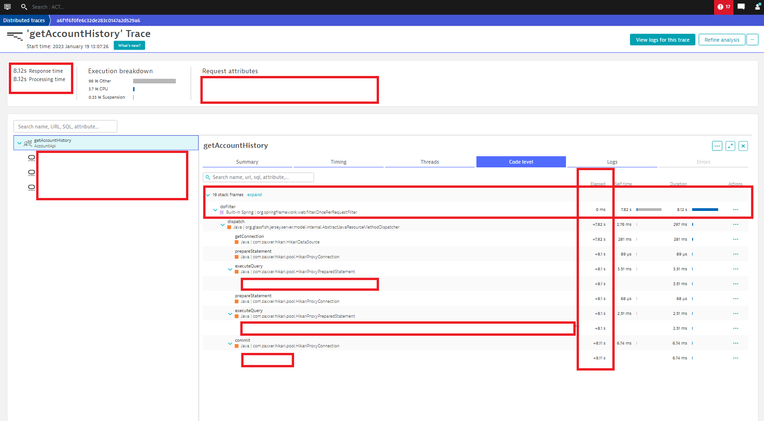Switch to the Summary tab
Viewport: 764px width, 421px height.
247,162
